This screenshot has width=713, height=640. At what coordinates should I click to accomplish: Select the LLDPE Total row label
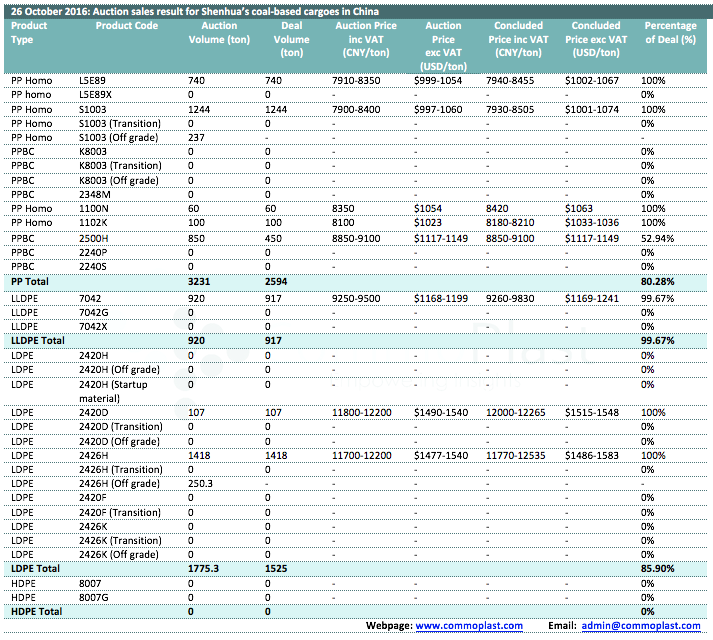[37, 340]
